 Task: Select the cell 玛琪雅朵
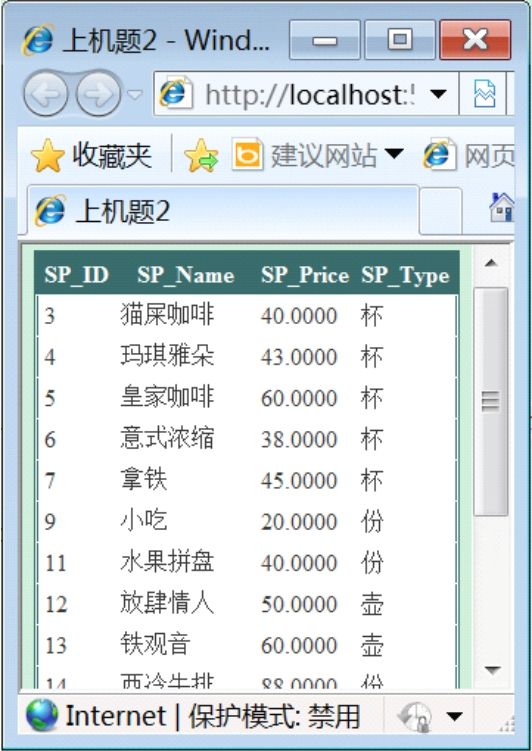(x=167, y=356)
